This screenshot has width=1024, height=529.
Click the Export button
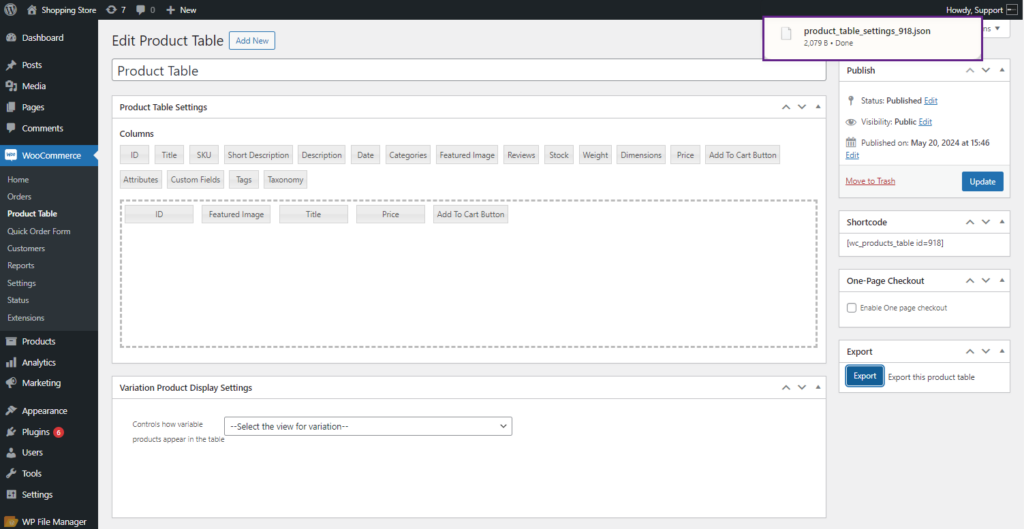(x=865, y=376)
